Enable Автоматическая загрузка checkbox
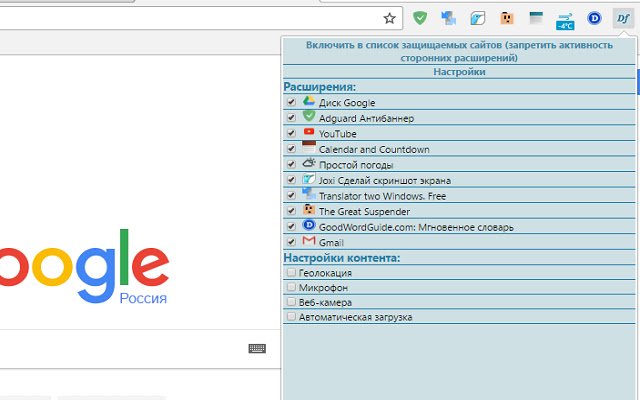 coord(291,316)
